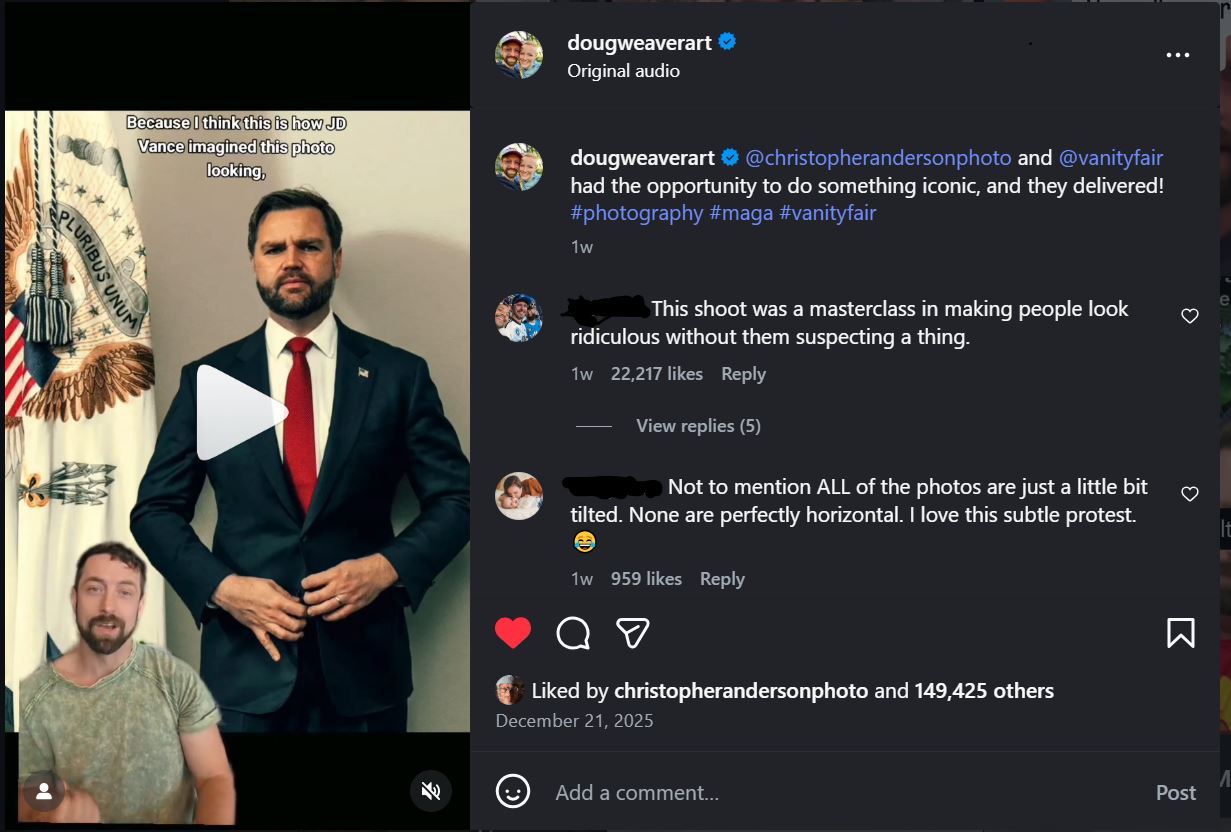1231x832 pixels.
Task: Reply to the tilted photos comment
Action: point(722,579)
